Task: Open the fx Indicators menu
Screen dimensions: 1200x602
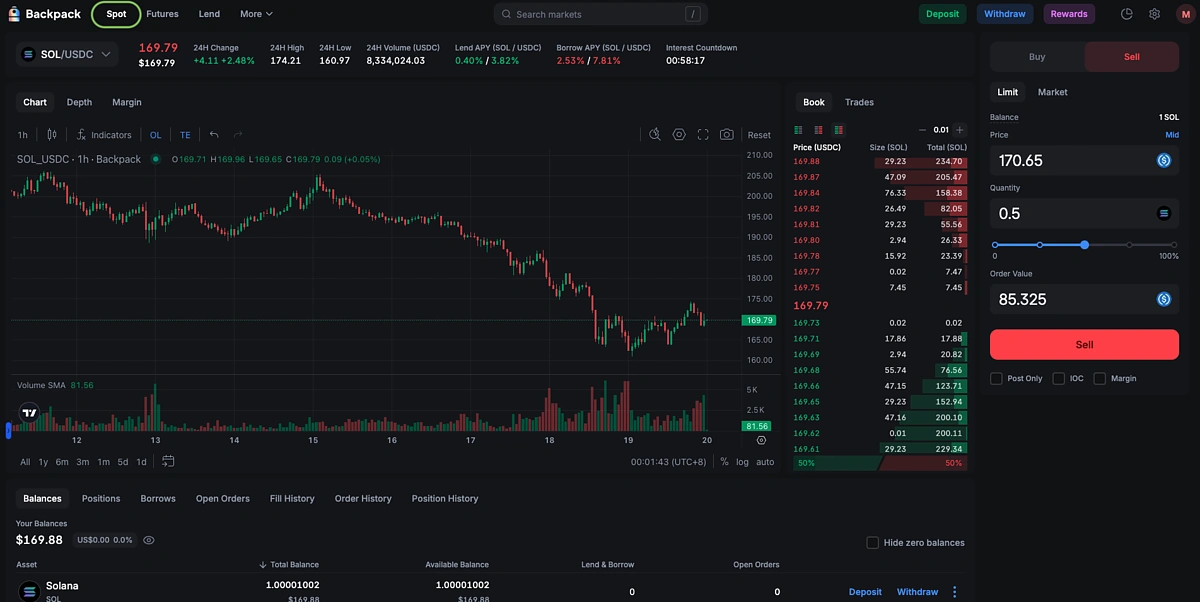Action: [x=104, y=135]
